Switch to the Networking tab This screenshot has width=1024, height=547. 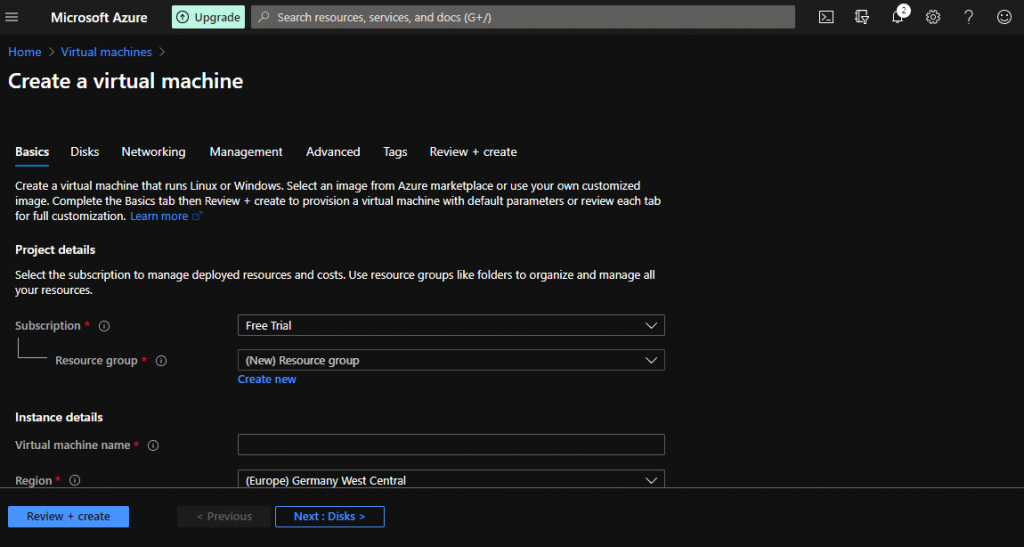pos(153,152)
